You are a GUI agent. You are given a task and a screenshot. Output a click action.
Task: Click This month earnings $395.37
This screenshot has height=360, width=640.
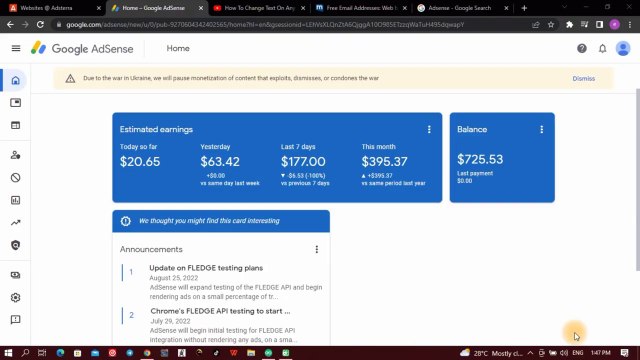click(384, 162)
